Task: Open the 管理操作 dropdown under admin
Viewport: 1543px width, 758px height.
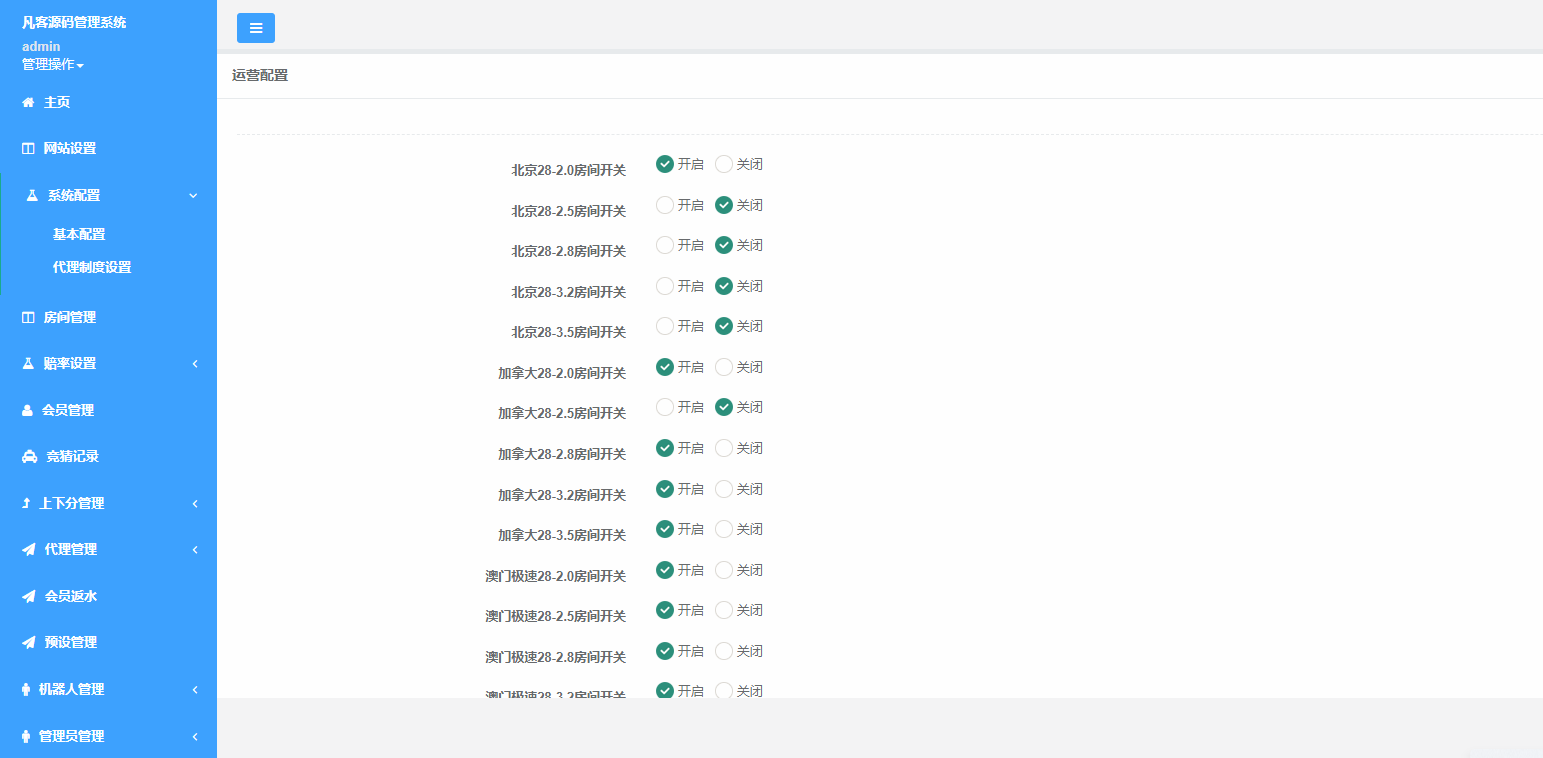Action: 52,64
